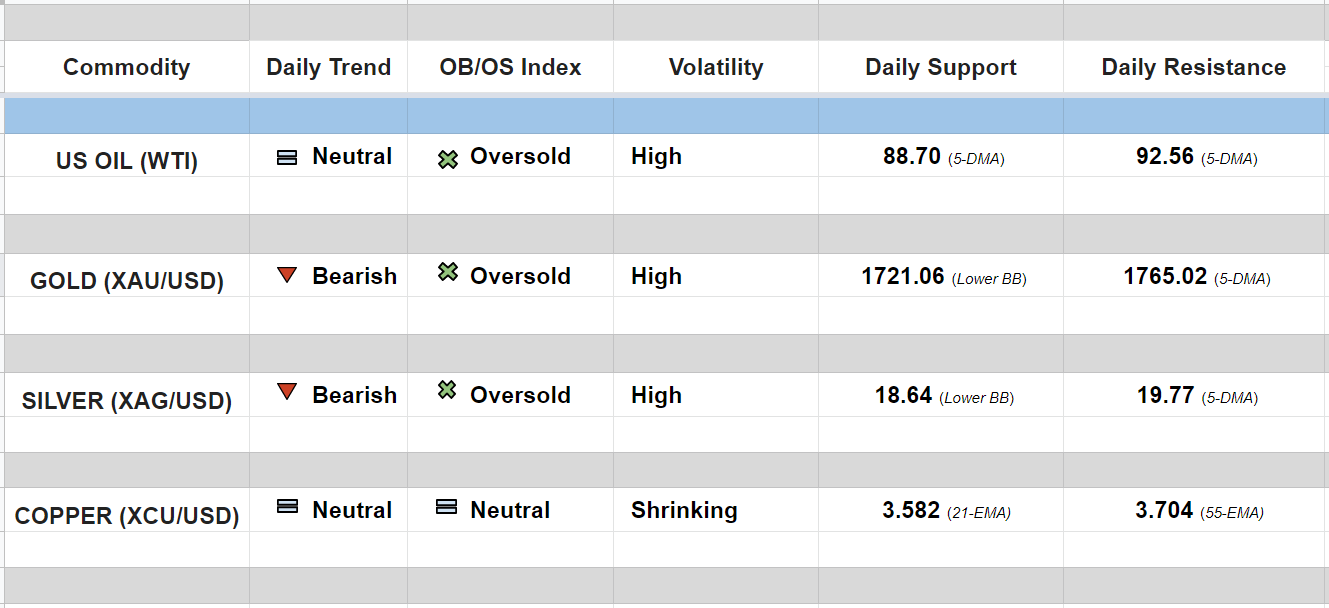Select the OB/OS Index header cell
This screenshot has width=1329, height=608.
(510, 67)
